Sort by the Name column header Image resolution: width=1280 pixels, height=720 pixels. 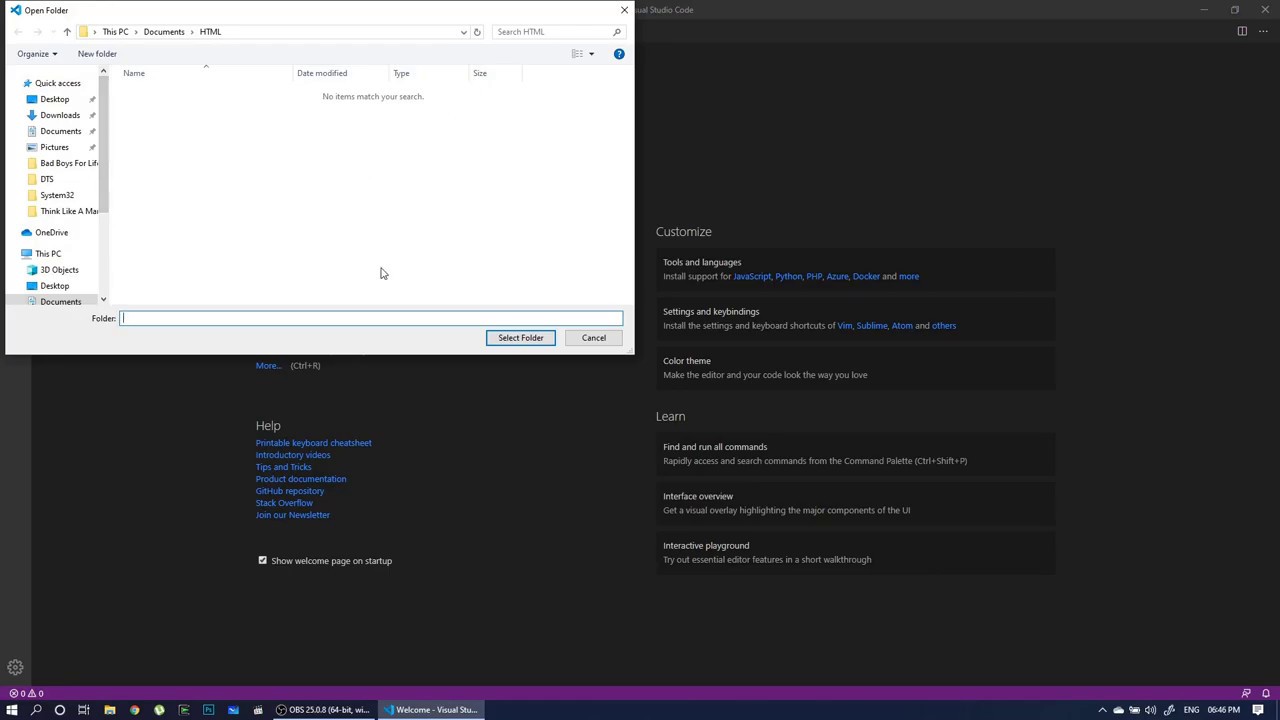click(206, 73)
